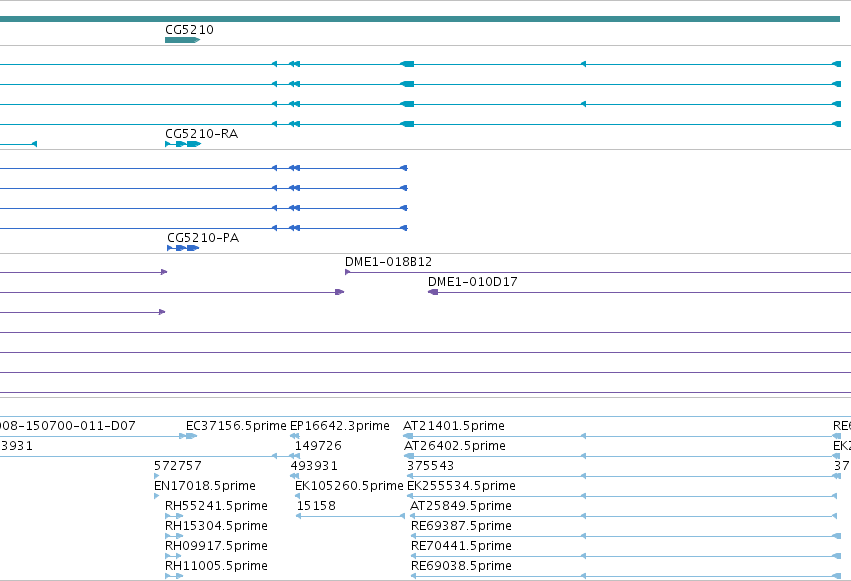851x581 pixels.
Task: Select EST EK255534.5prime label
Action: coord(461,486)
